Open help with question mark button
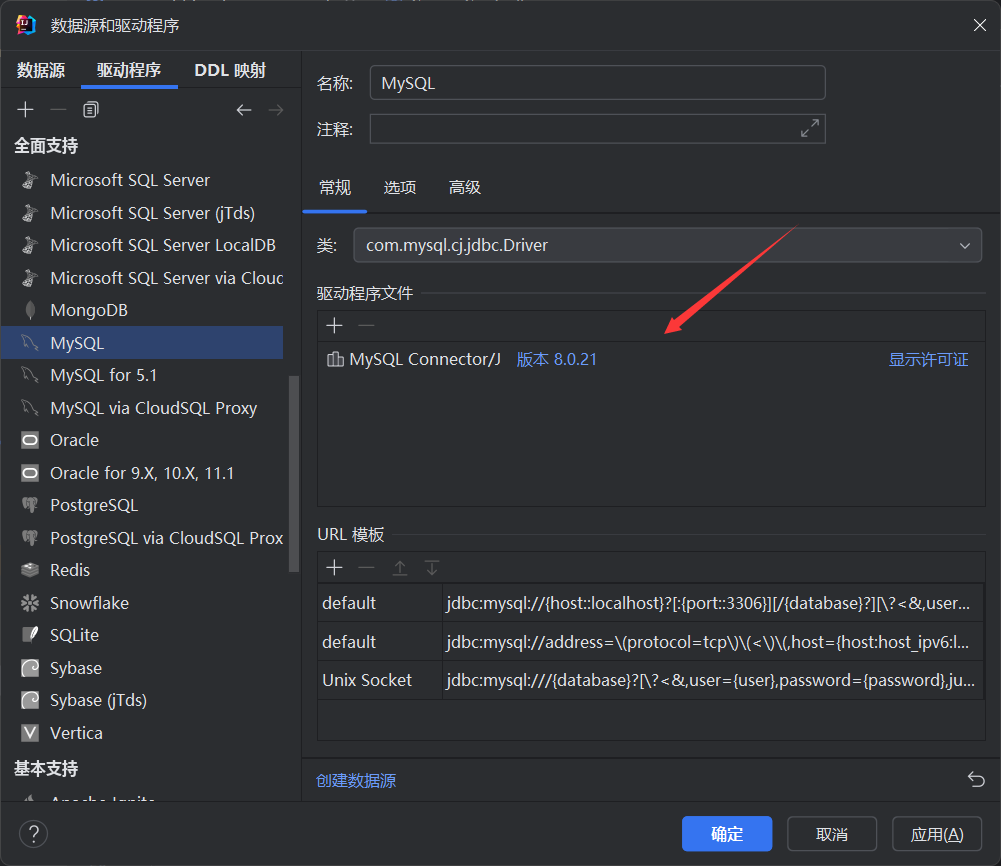The image size is (1001, 866). pyautogui.click(x=33, y=833)
